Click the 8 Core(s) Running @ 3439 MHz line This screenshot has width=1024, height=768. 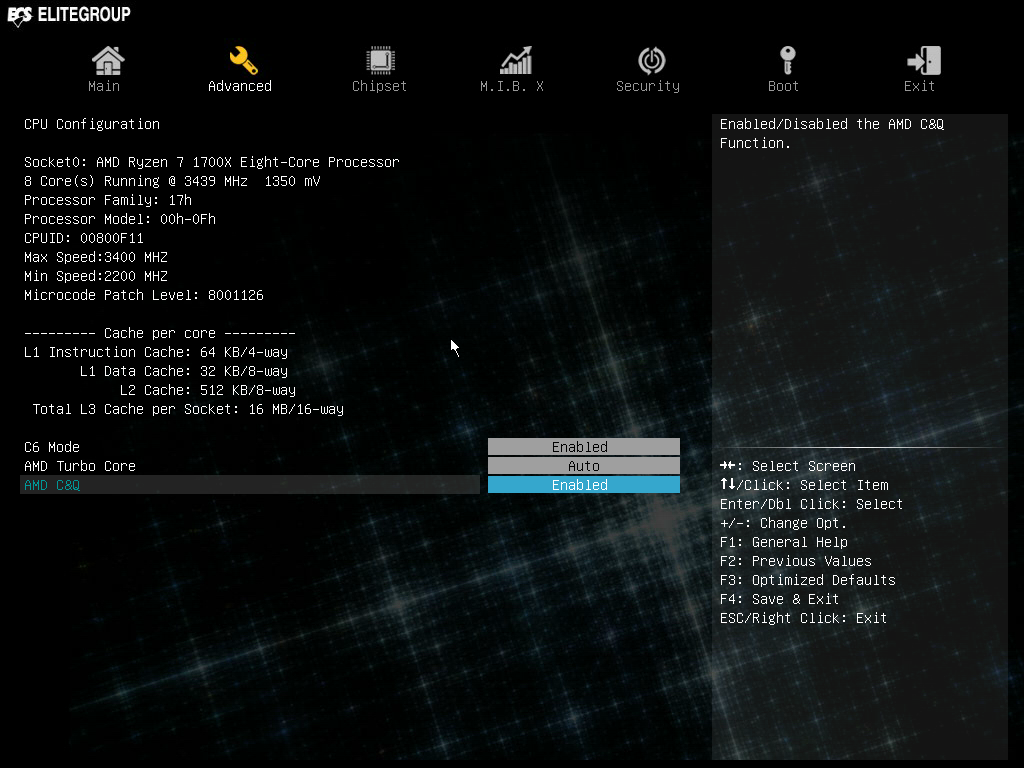(x=172, y=181)
